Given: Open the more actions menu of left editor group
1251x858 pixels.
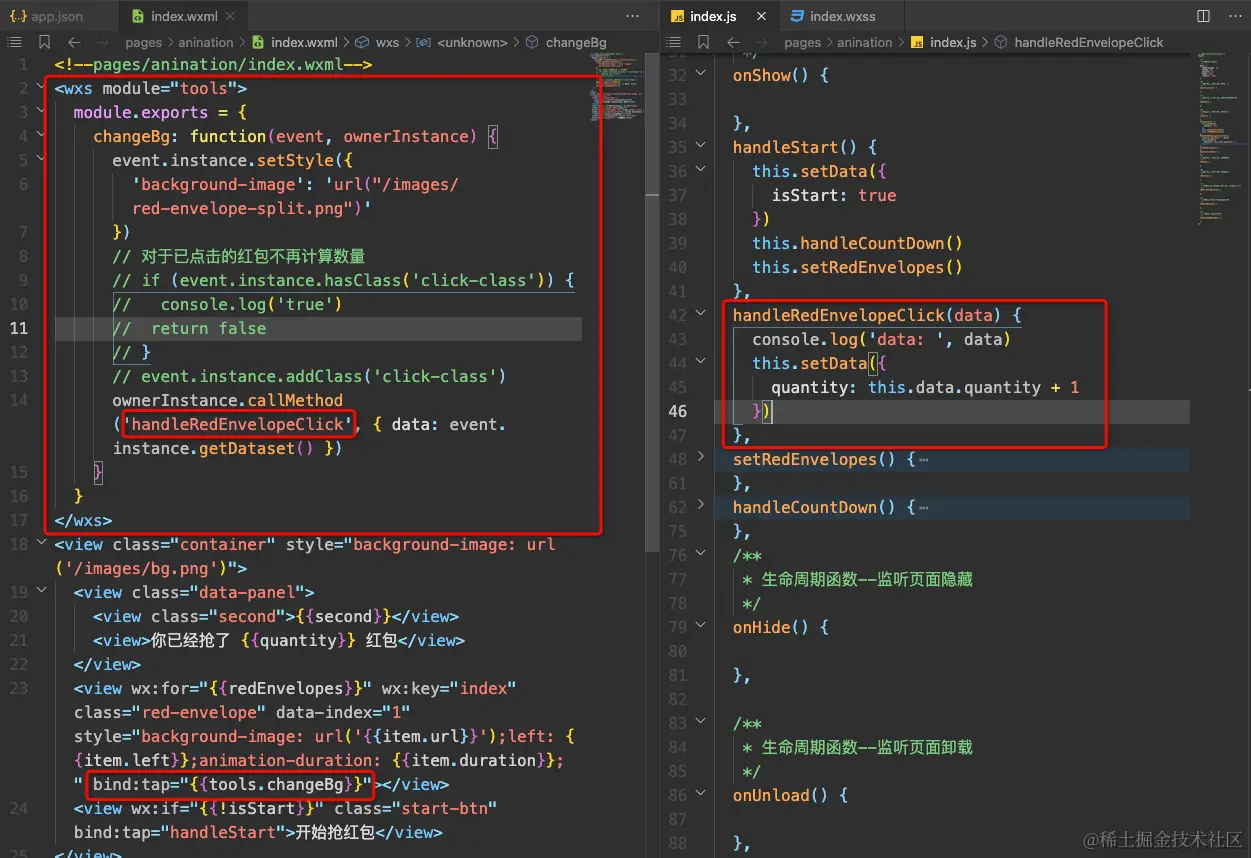Looking at the screenshot, I should pyautogui.click(x=632, y=16).
